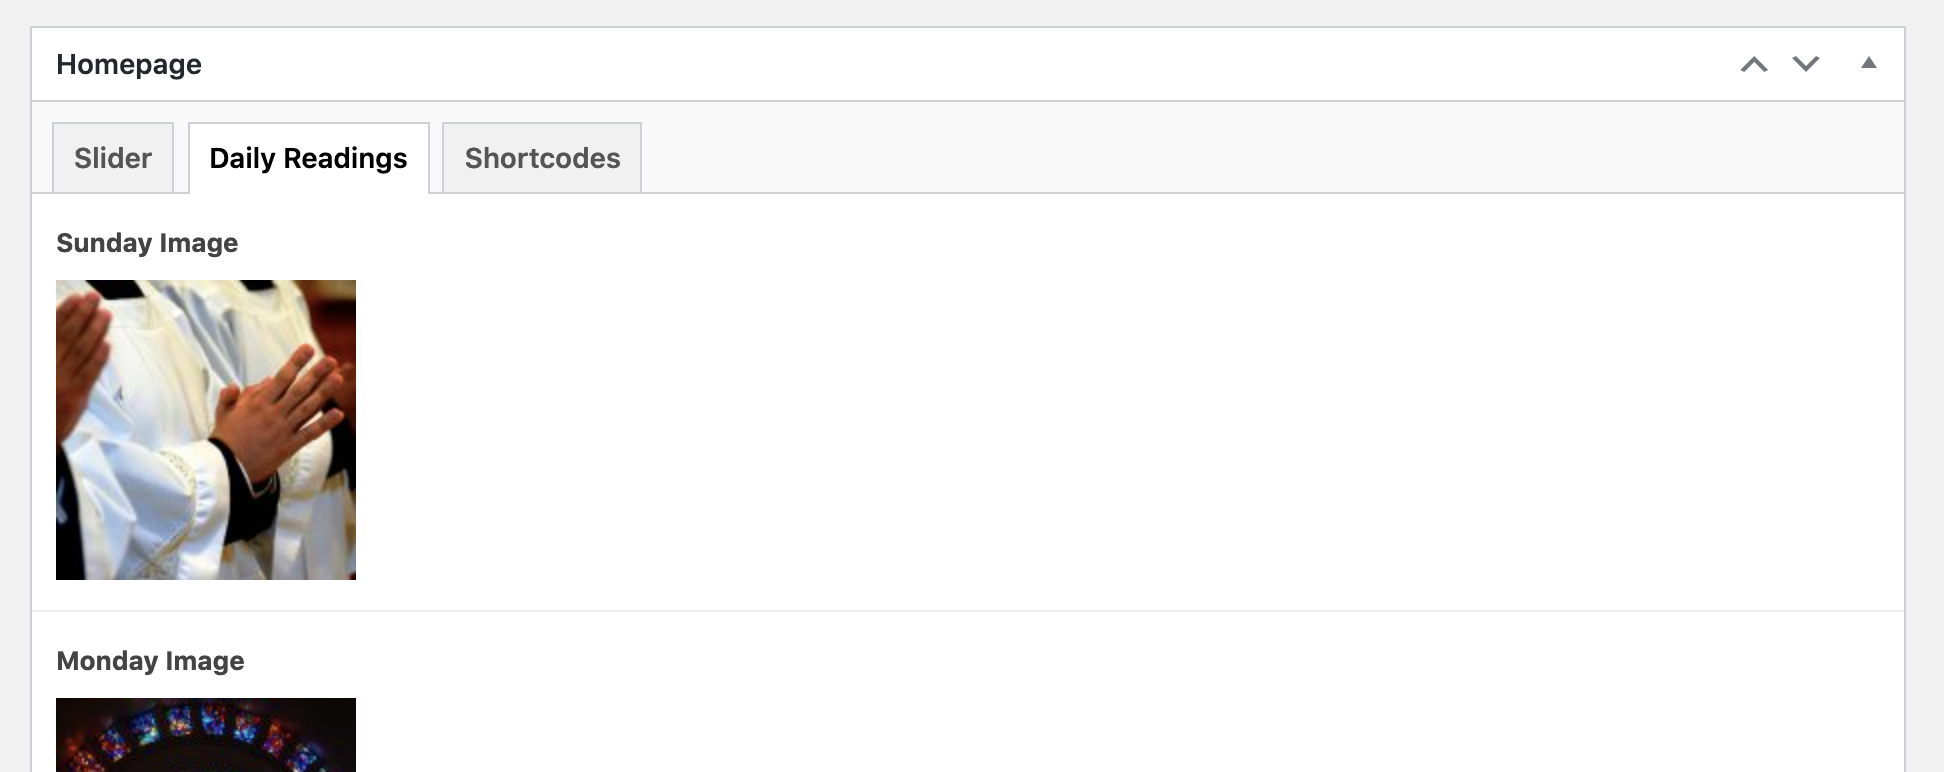Viewport: 1944px width, 772px height.
Task: Move the Homepage panel up
Action: [1754, 65]
